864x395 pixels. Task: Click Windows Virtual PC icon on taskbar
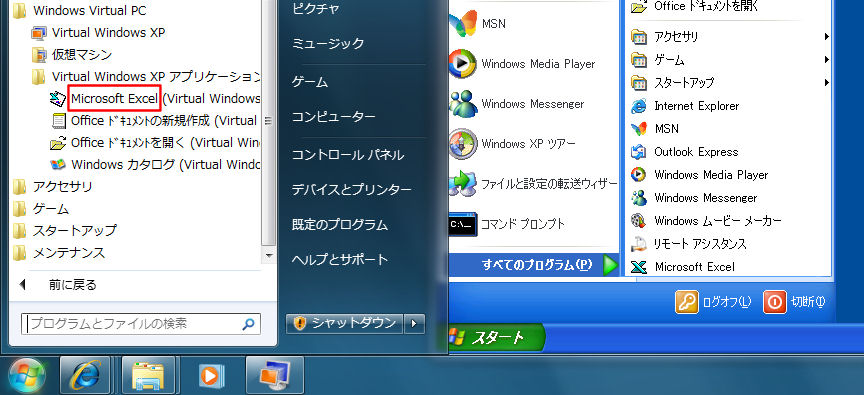(274, 375)
